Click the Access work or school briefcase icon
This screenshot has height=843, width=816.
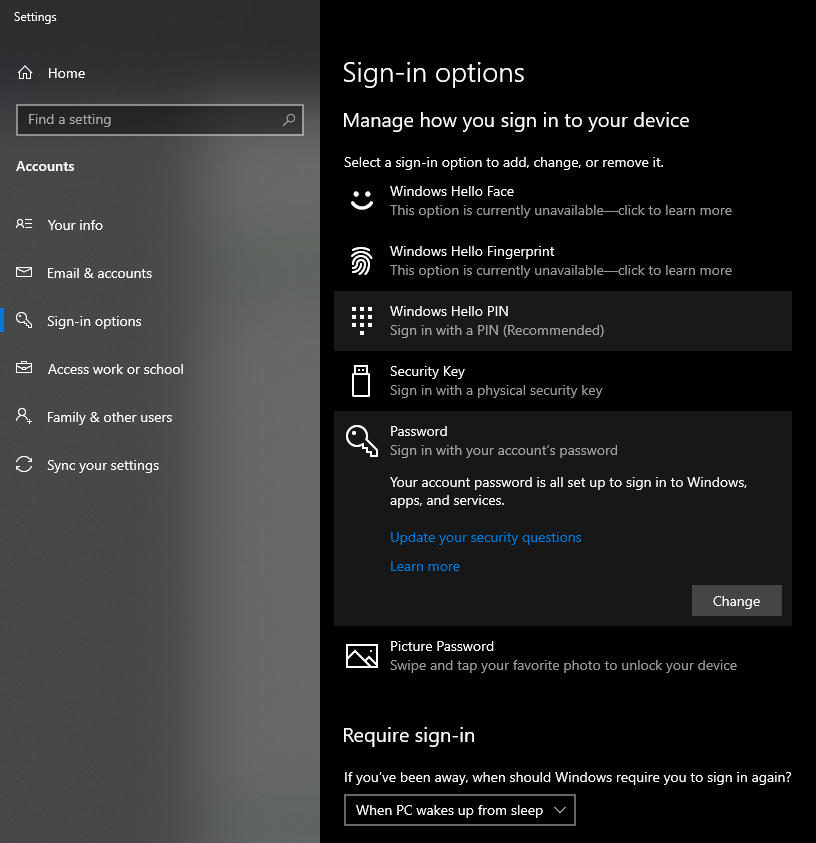click(x=24, y=368)
